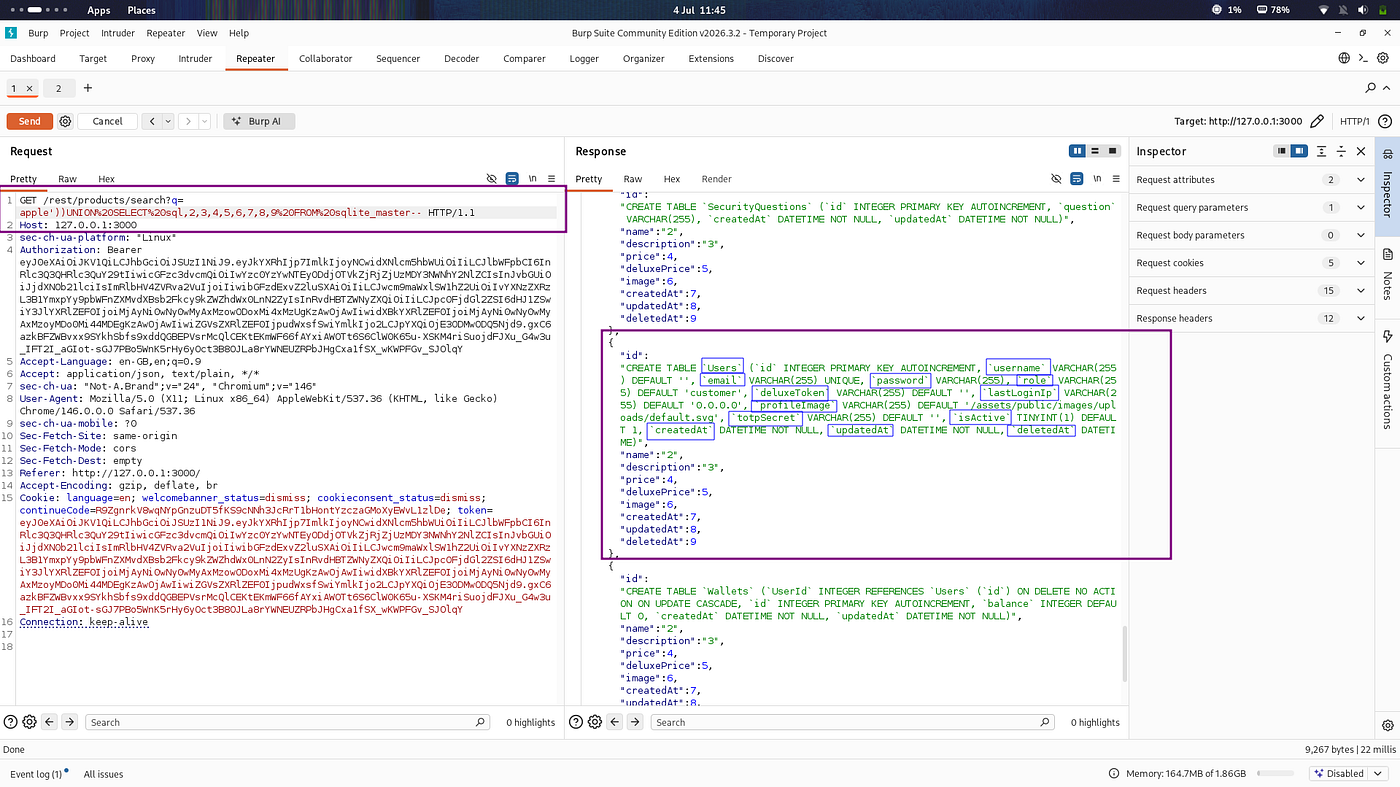Expand Response headers section
Screen dimensions: 1400x787
point(1251,318)
